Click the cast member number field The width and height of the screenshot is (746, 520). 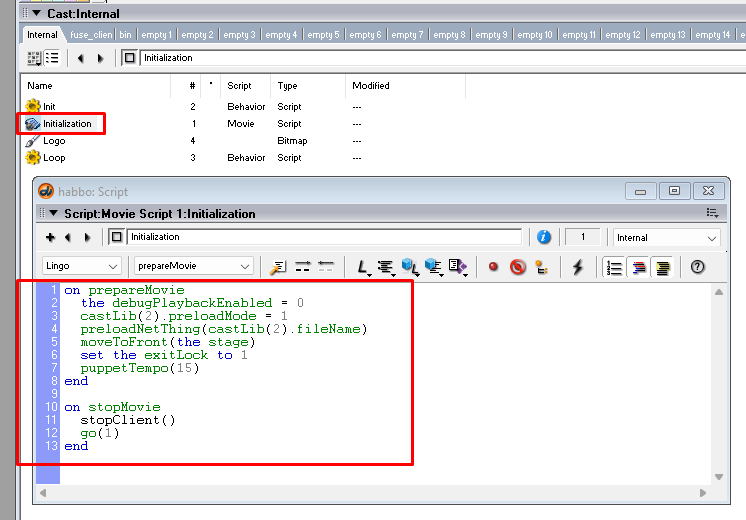tap(583, 237)
